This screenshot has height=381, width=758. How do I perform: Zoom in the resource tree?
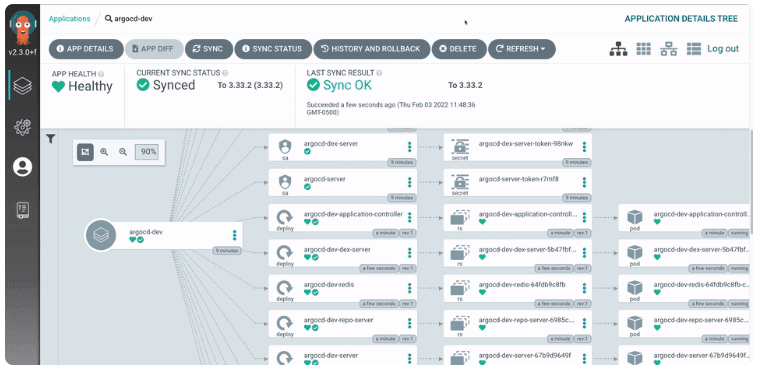(x=104, y=152)
